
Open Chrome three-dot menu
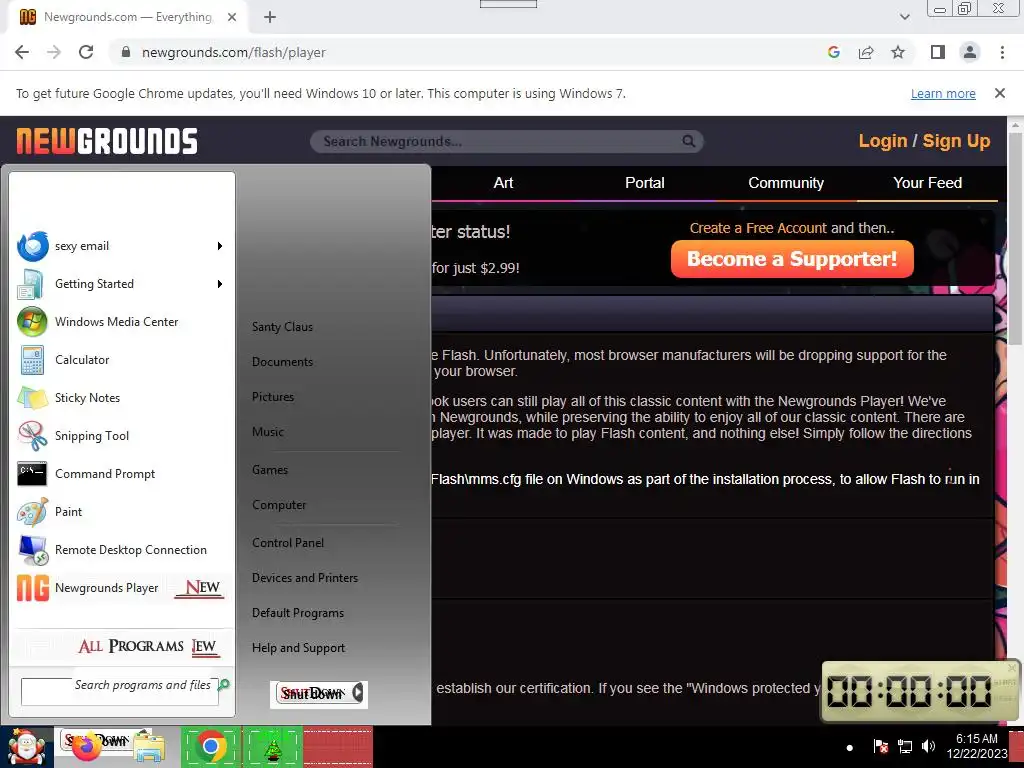point(1002,52)
